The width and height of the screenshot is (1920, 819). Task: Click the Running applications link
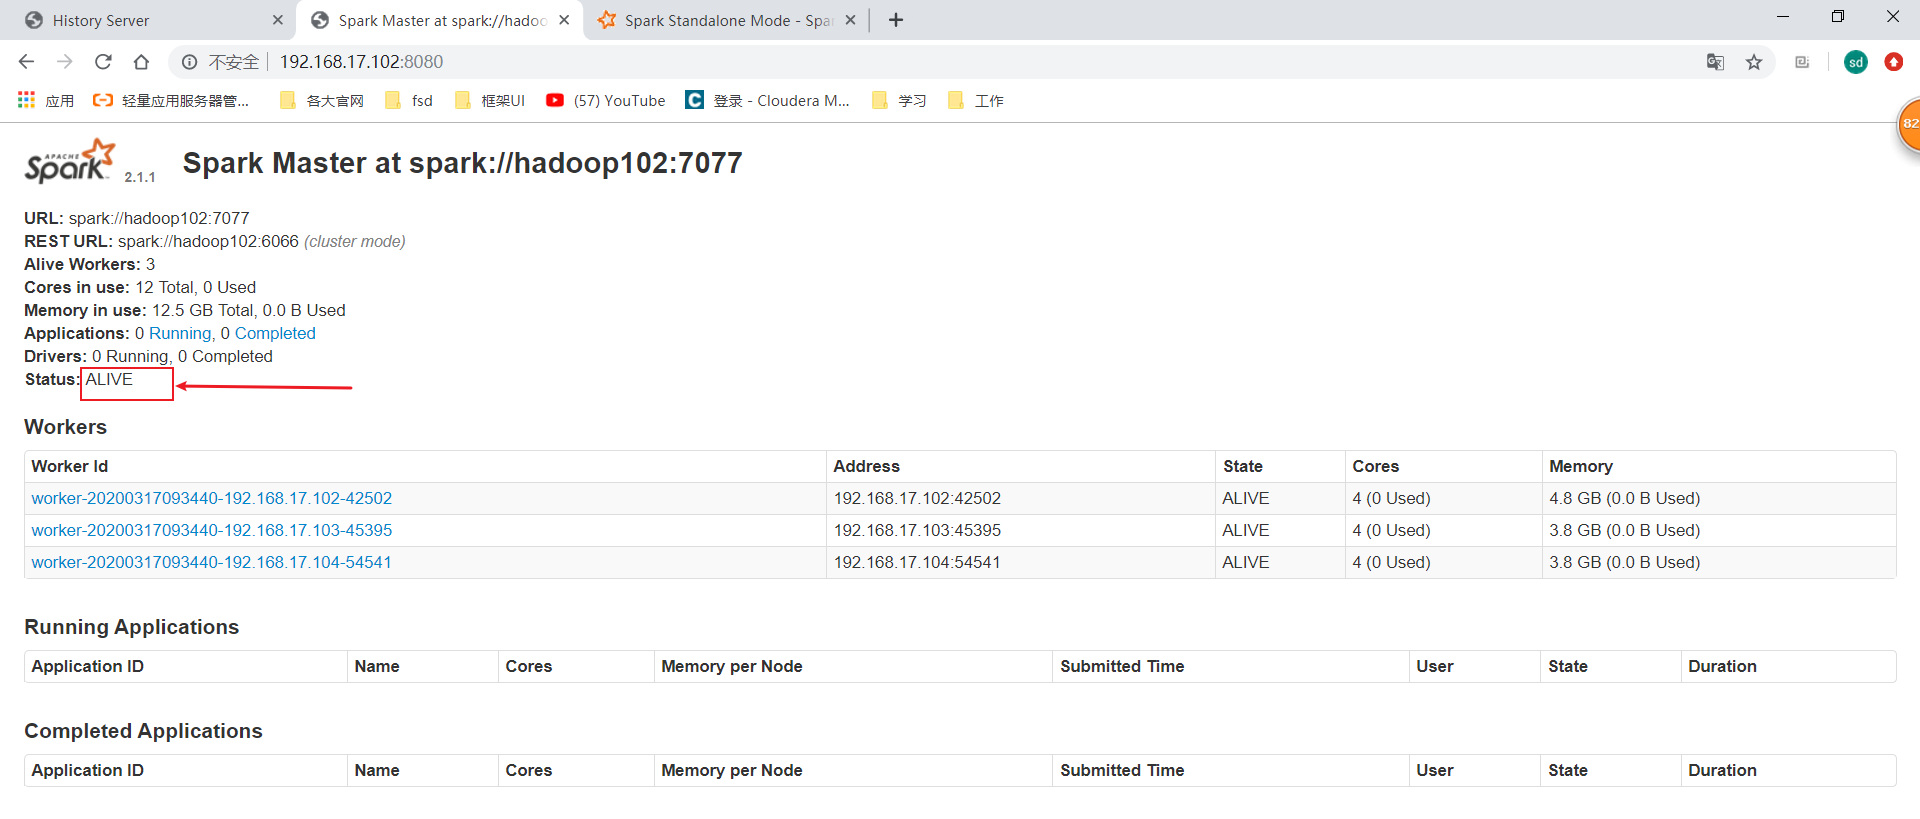point(180,333)
